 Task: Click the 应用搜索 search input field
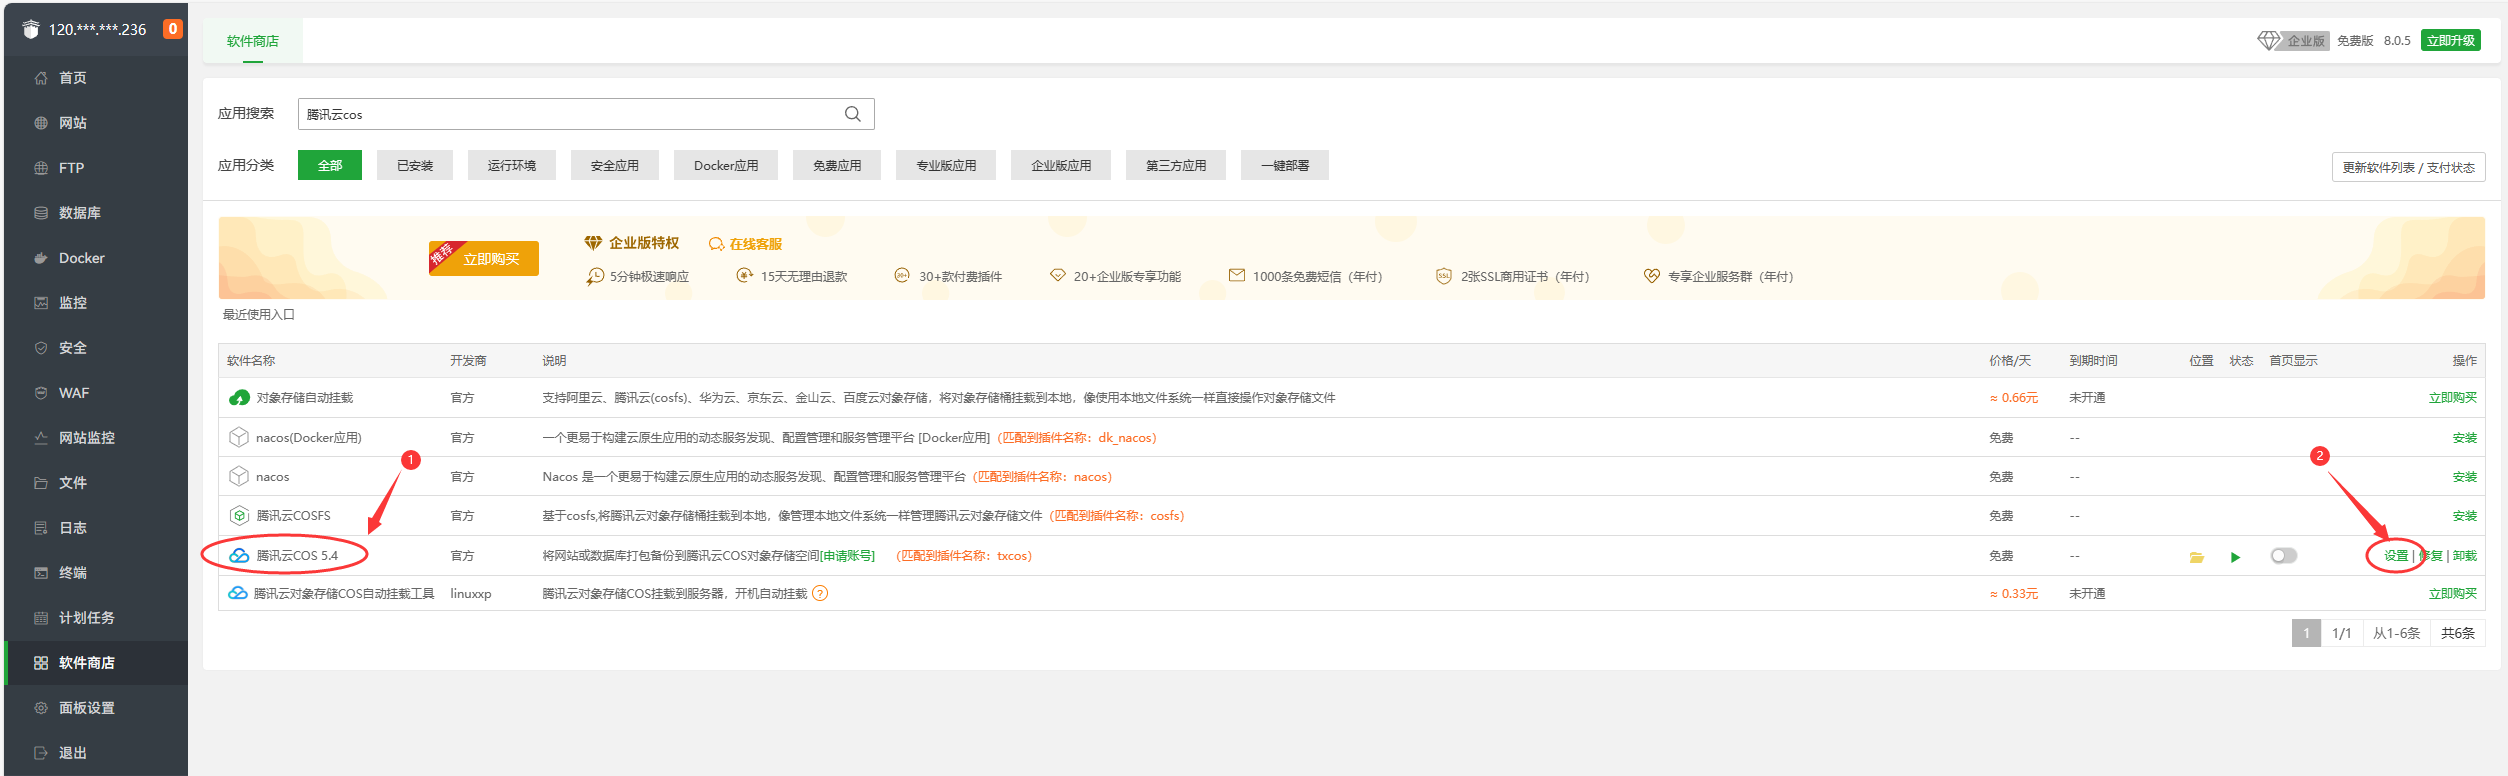coord(586,114)
